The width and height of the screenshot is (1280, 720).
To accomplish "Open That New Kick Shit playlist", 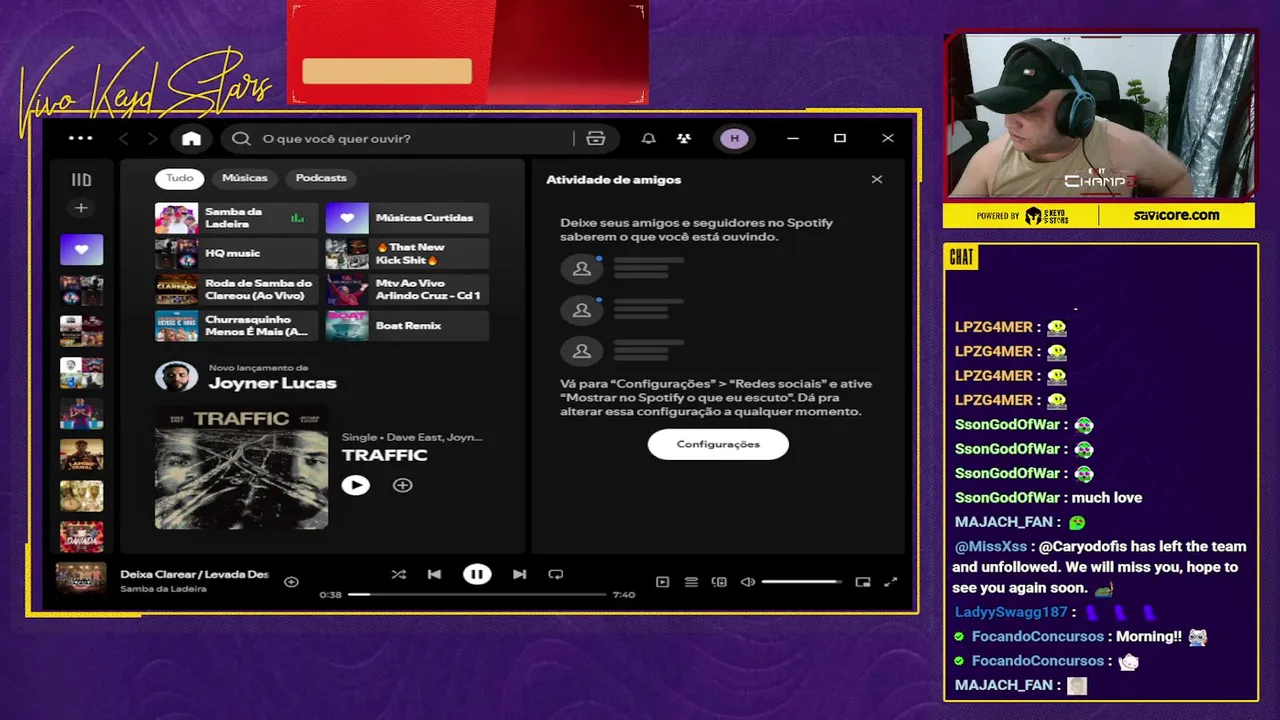I will [x=407, y=254].
